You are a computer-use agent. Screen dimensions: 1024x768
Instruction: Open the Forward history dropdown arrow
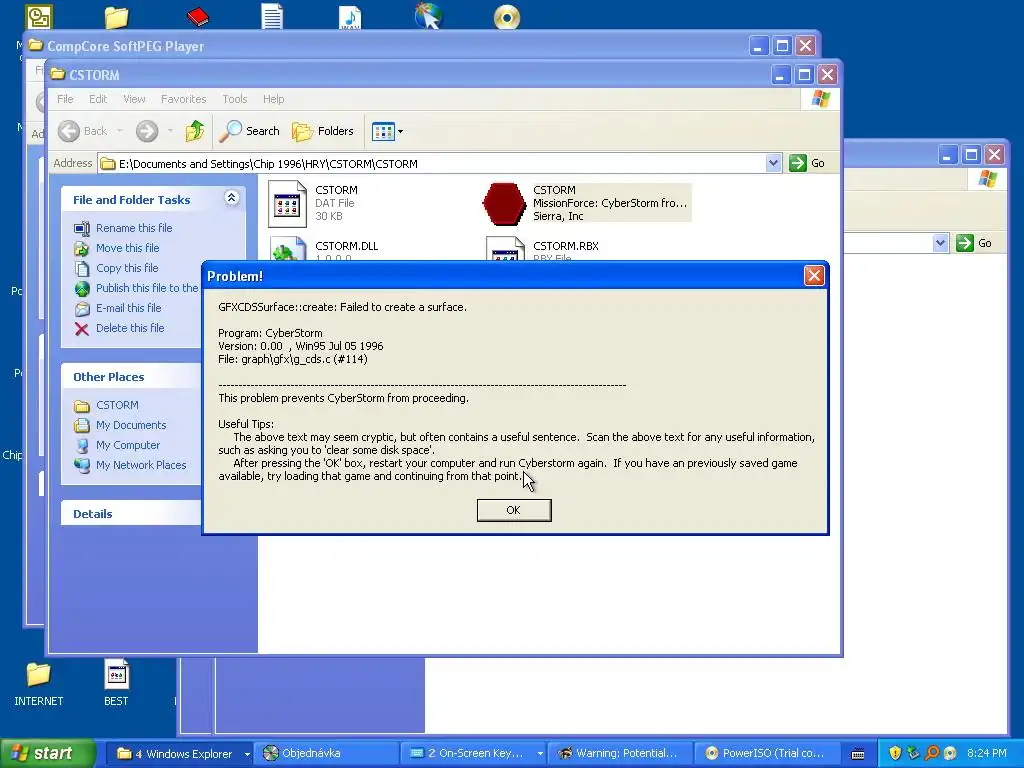pos(170,131)
